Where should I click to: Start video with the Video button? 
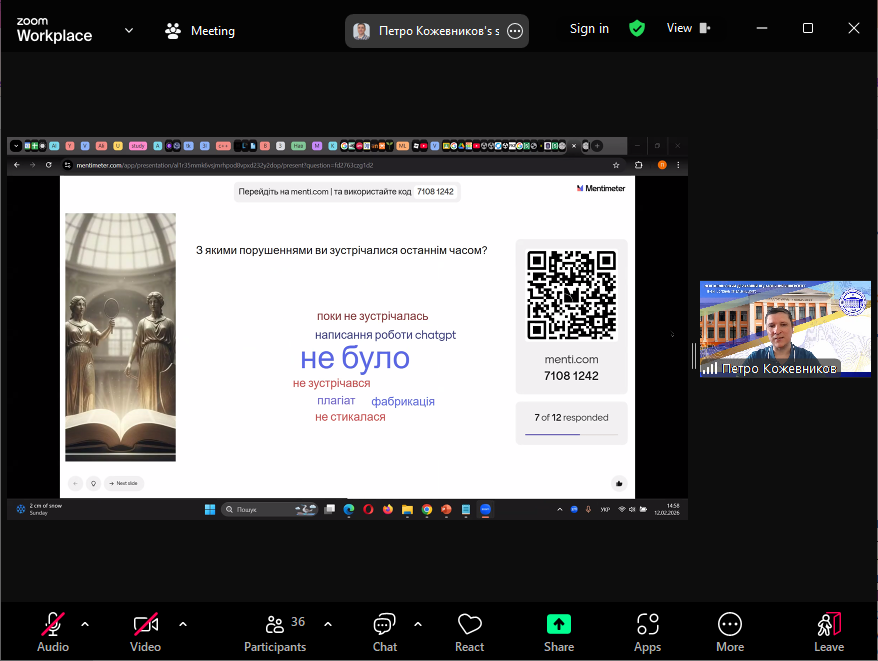click(x=145, y=631)
